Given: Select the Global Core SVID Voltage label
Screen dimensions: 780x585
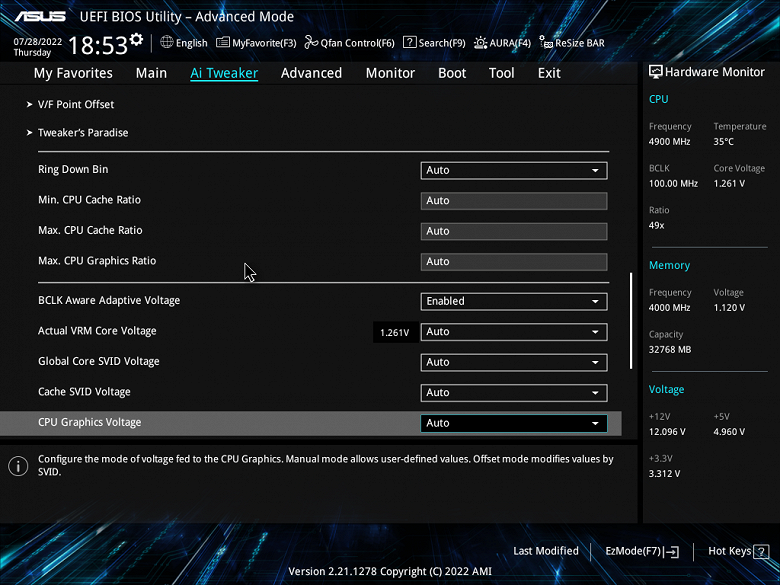Looking at the screenshot, I should [x=98, y=361].
